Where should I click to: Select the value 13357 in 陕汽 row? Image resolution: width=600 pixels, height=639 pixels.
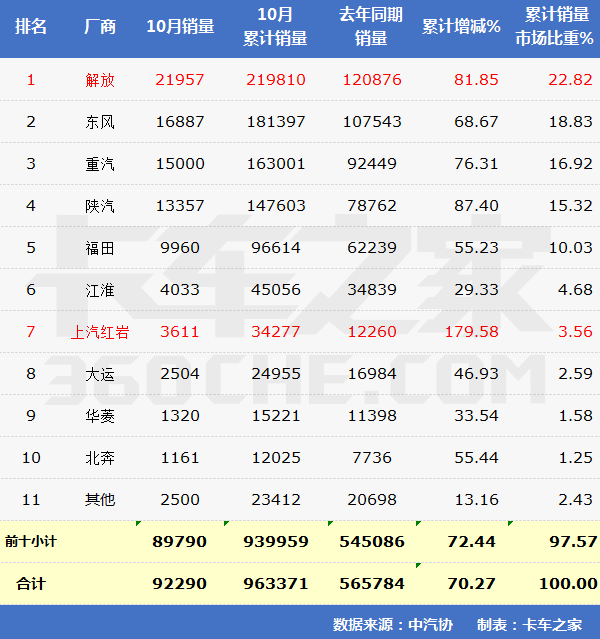(x=180, y=206)
